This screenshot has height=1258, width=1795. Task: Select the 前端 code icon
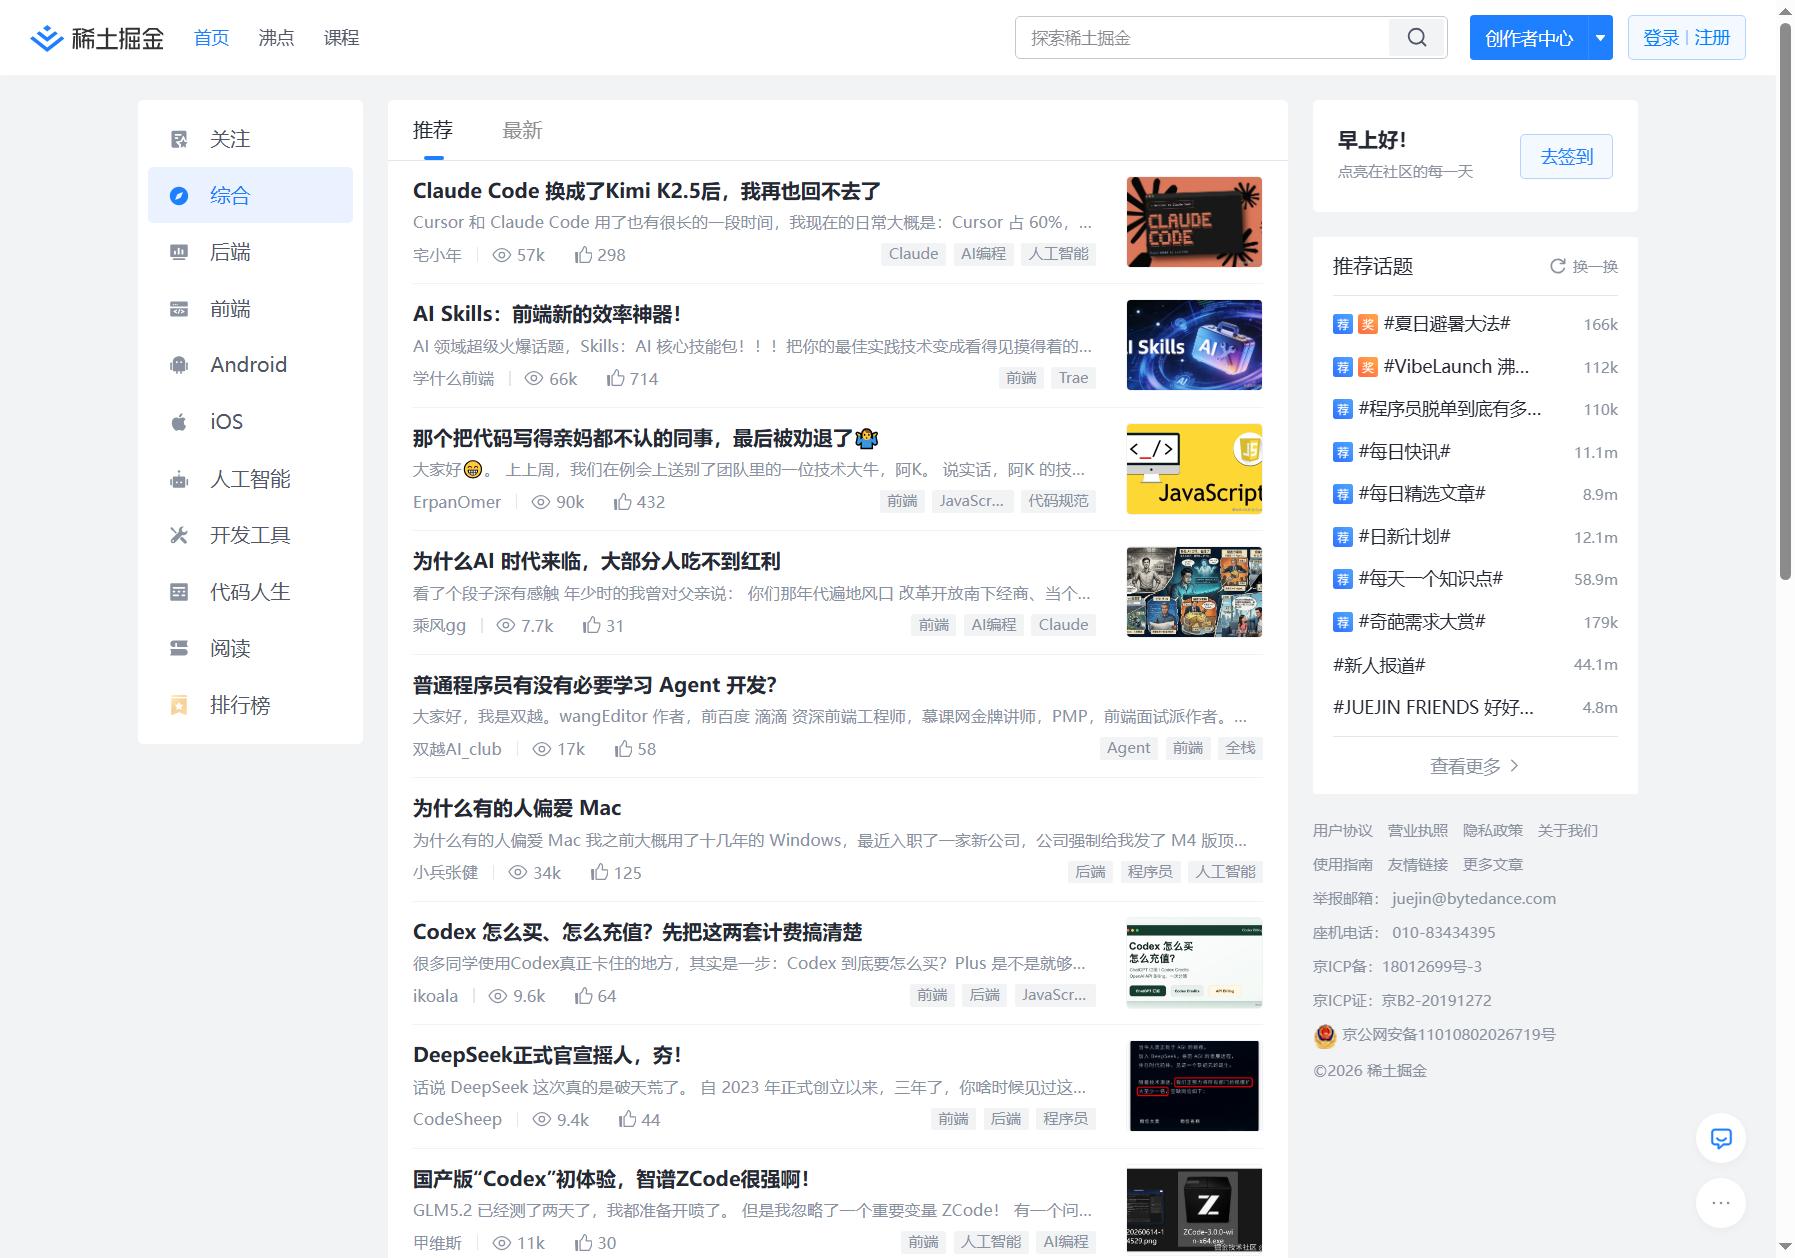(x=179, y=309)
